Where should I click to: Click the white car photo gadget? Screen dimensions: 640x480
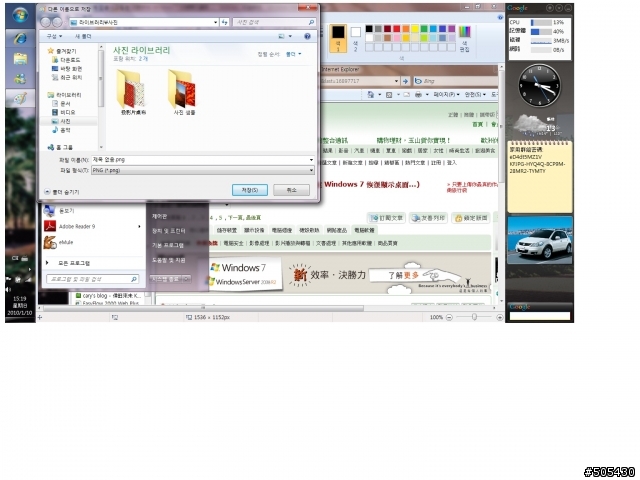(x=540, y=240)
